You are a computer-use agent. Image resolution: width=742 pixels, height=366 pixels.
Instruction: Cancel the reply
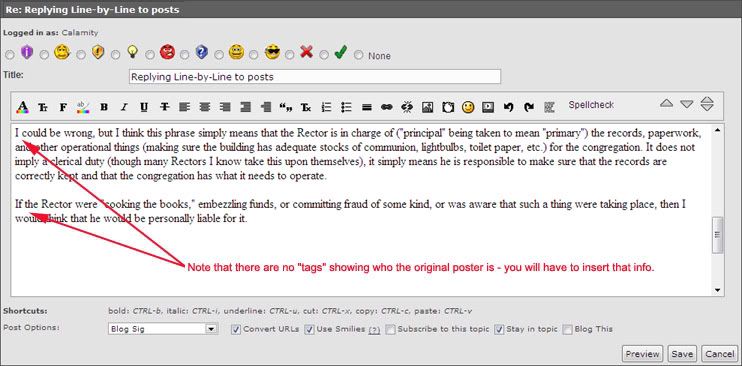click(x=720, y=354)
